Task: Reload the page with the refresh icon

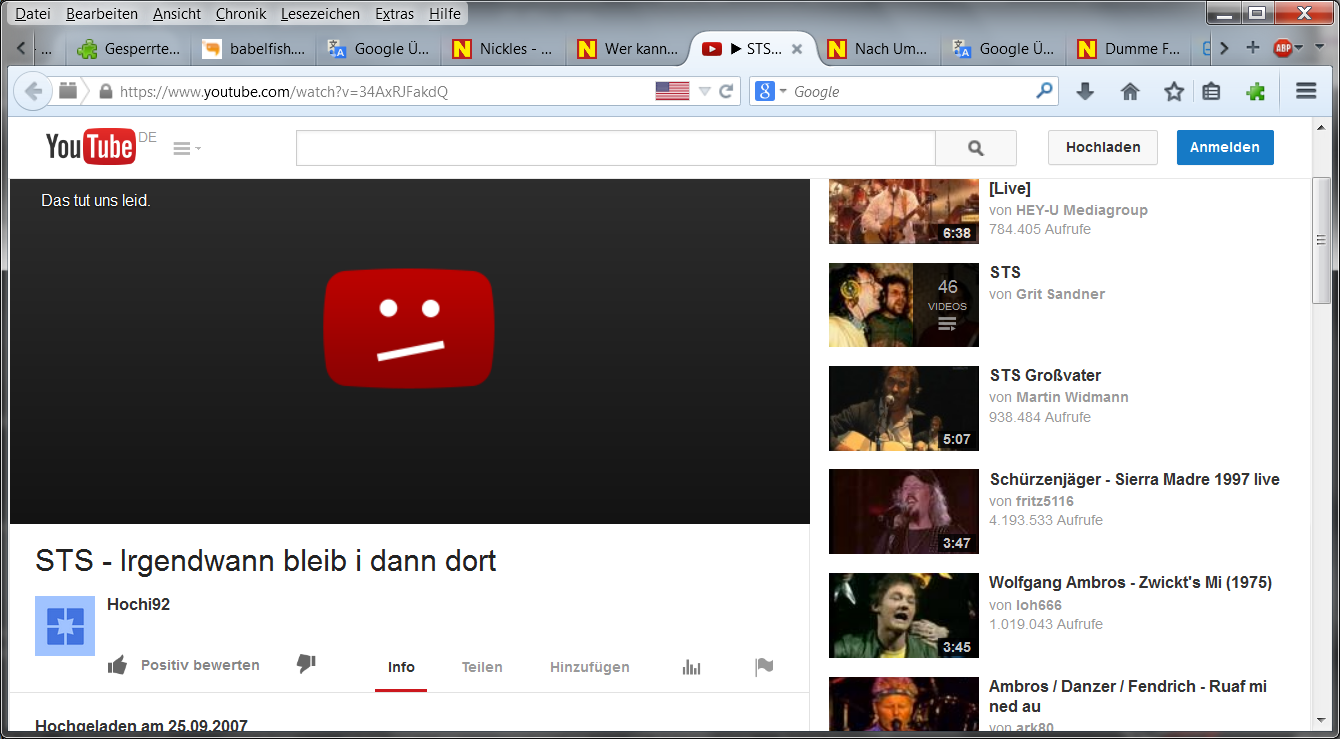Action: pyautogui.click(x=727, y=91)
